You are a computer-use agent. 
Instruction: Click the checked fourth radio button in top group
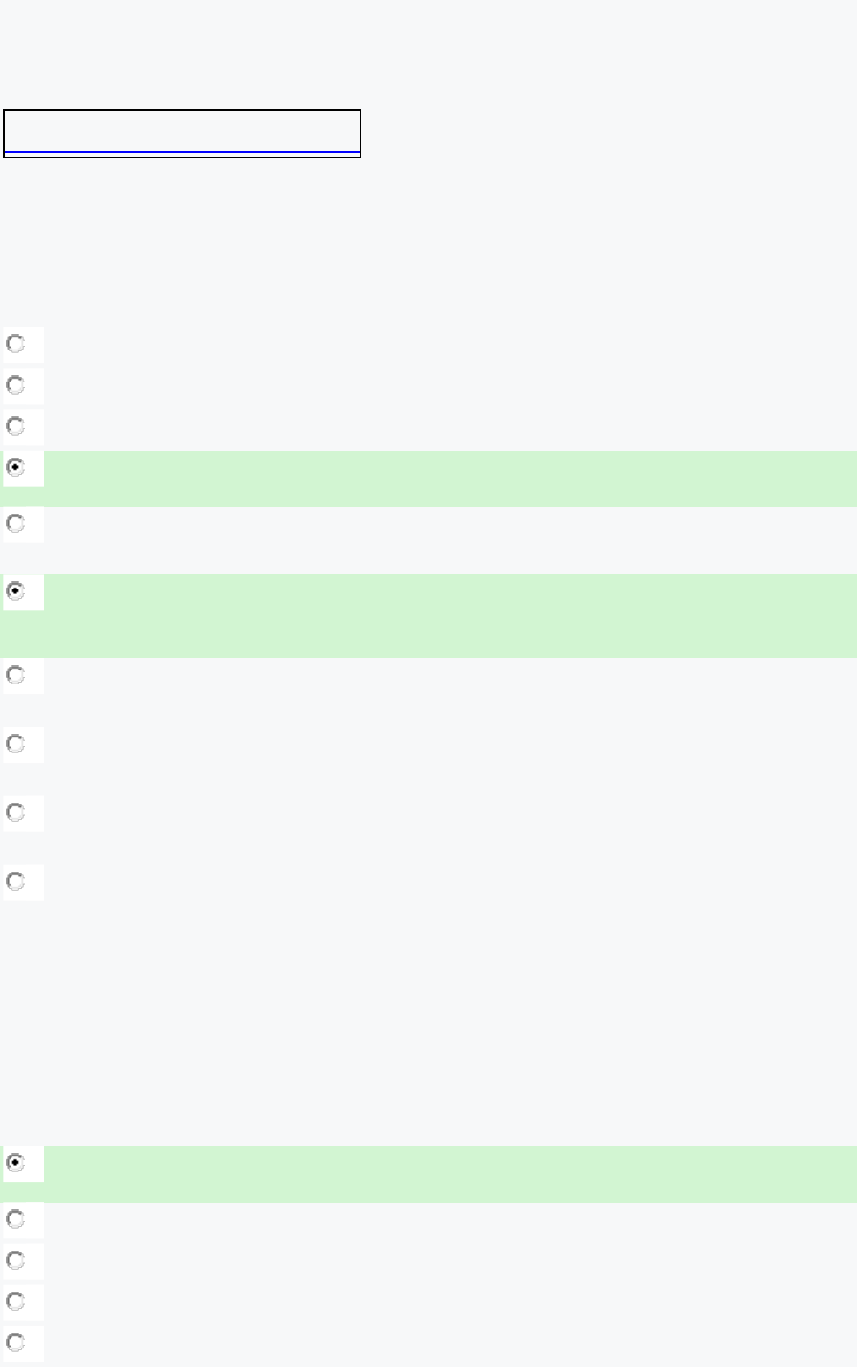click(x=16, y=467)
